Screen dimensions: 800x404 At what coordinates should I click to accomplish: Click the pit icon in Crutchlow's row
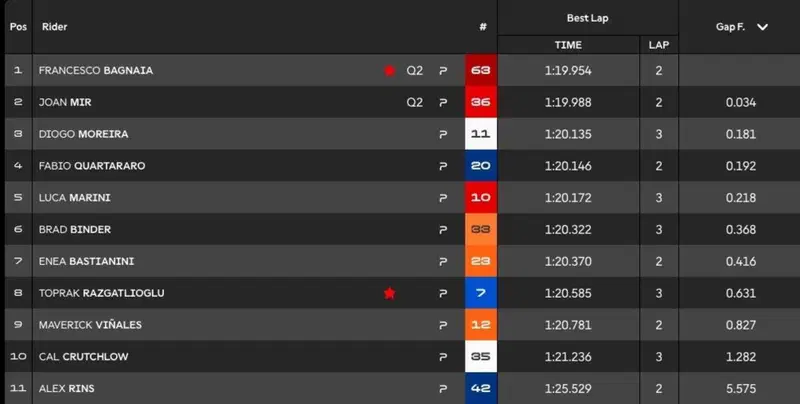tap(443, 357)
